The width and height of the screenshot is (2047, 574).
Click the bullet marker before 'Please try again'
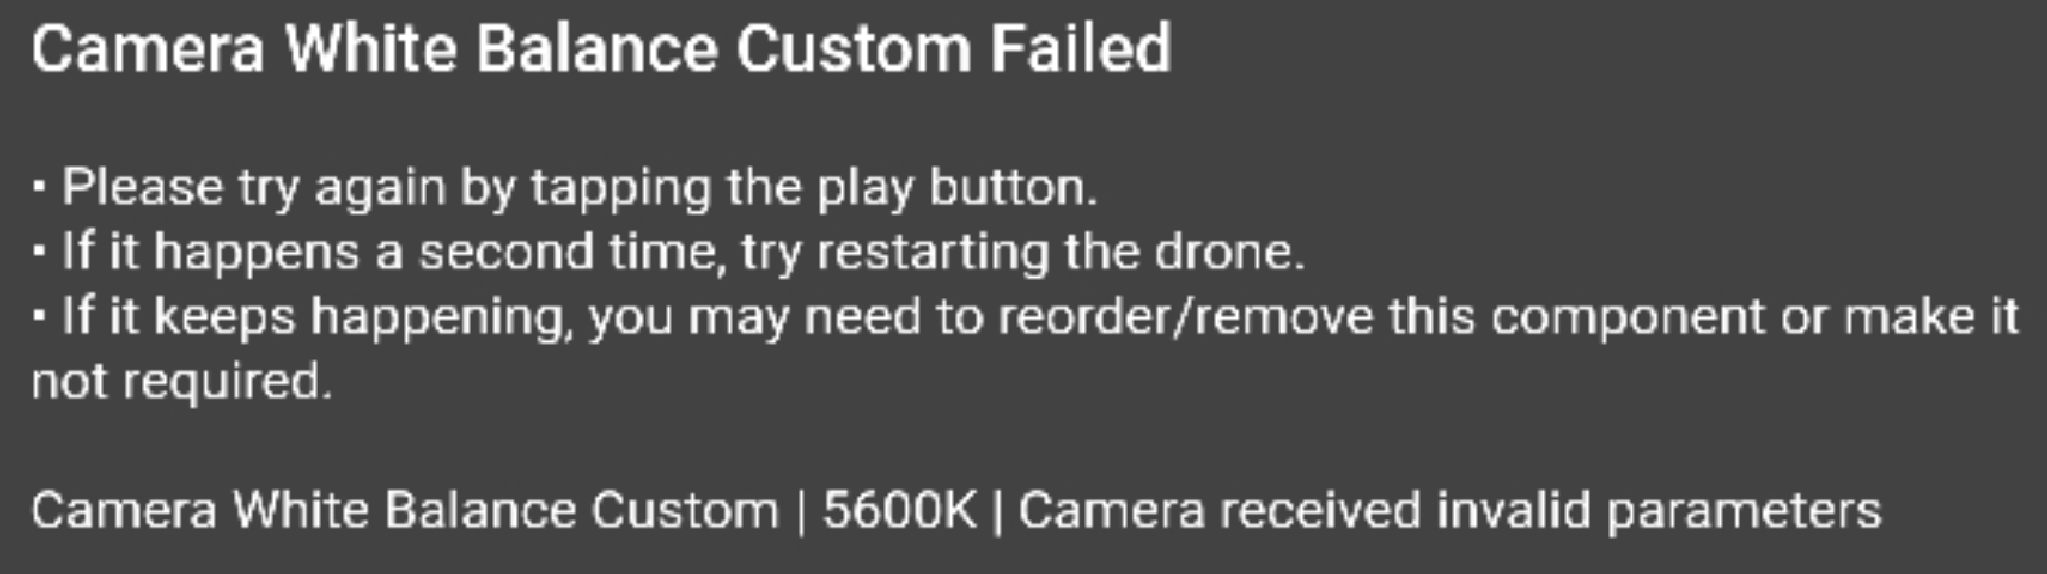[39, 188]
